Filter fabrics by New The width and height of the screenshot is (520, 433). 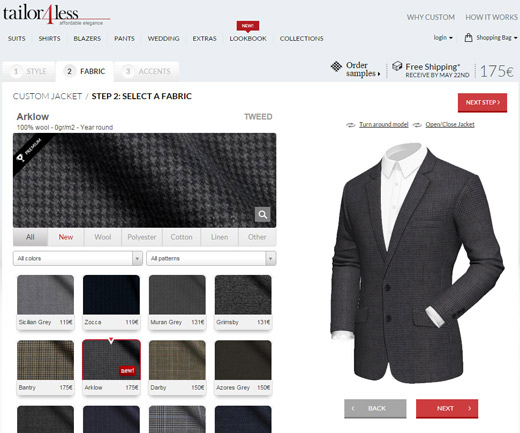[66, 237]
